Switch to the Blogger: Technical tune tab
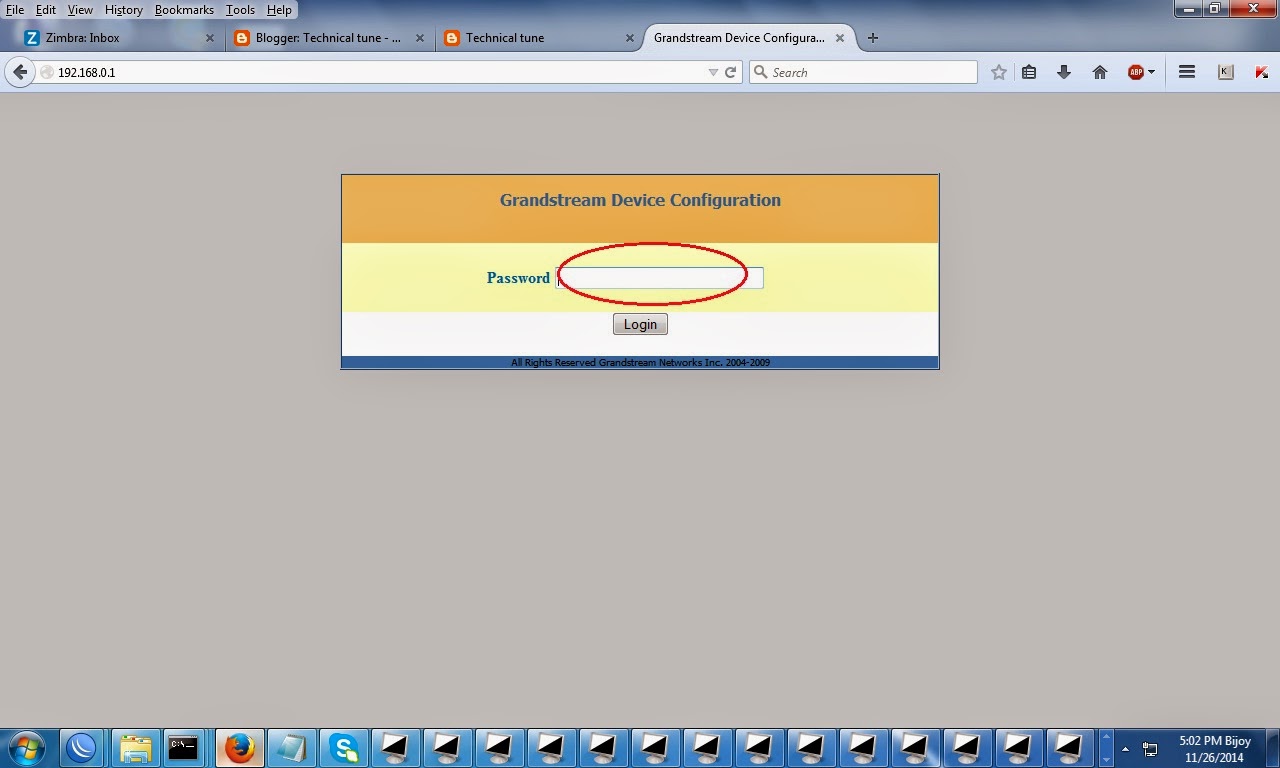This screenshot has height=768, width=1280. pos(328,38)
